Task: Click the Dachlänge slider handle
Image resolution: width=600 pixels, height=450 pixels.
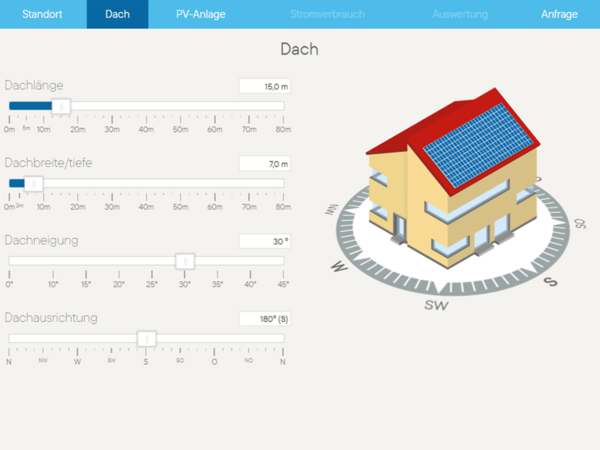Action: point(61,106)
